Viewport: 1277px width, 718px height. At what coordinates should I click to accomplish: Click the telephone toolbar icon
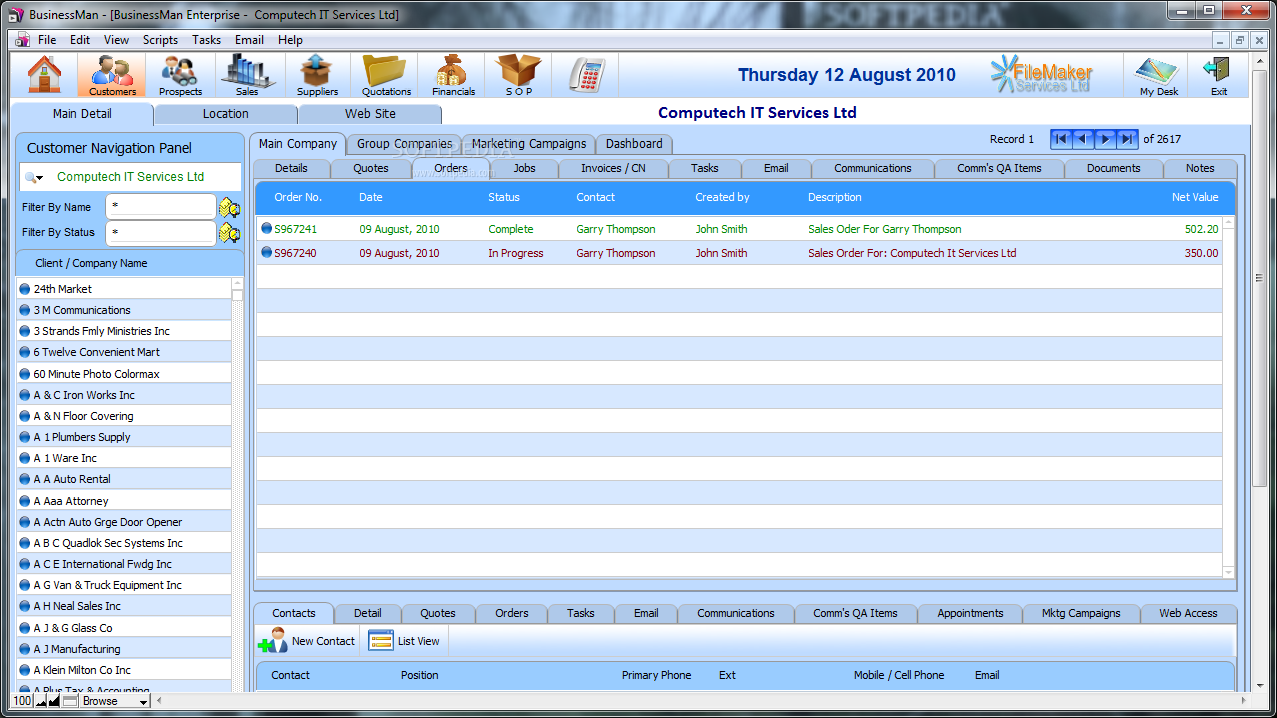586,75
